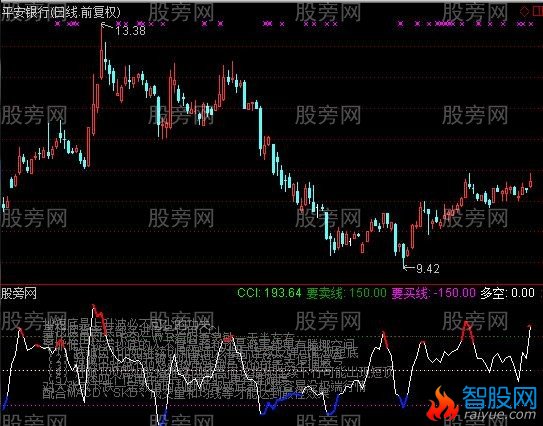Click the CCI: 193.64 indicator value
This screenshot has width=543, height=426.
tap(269, 293)
